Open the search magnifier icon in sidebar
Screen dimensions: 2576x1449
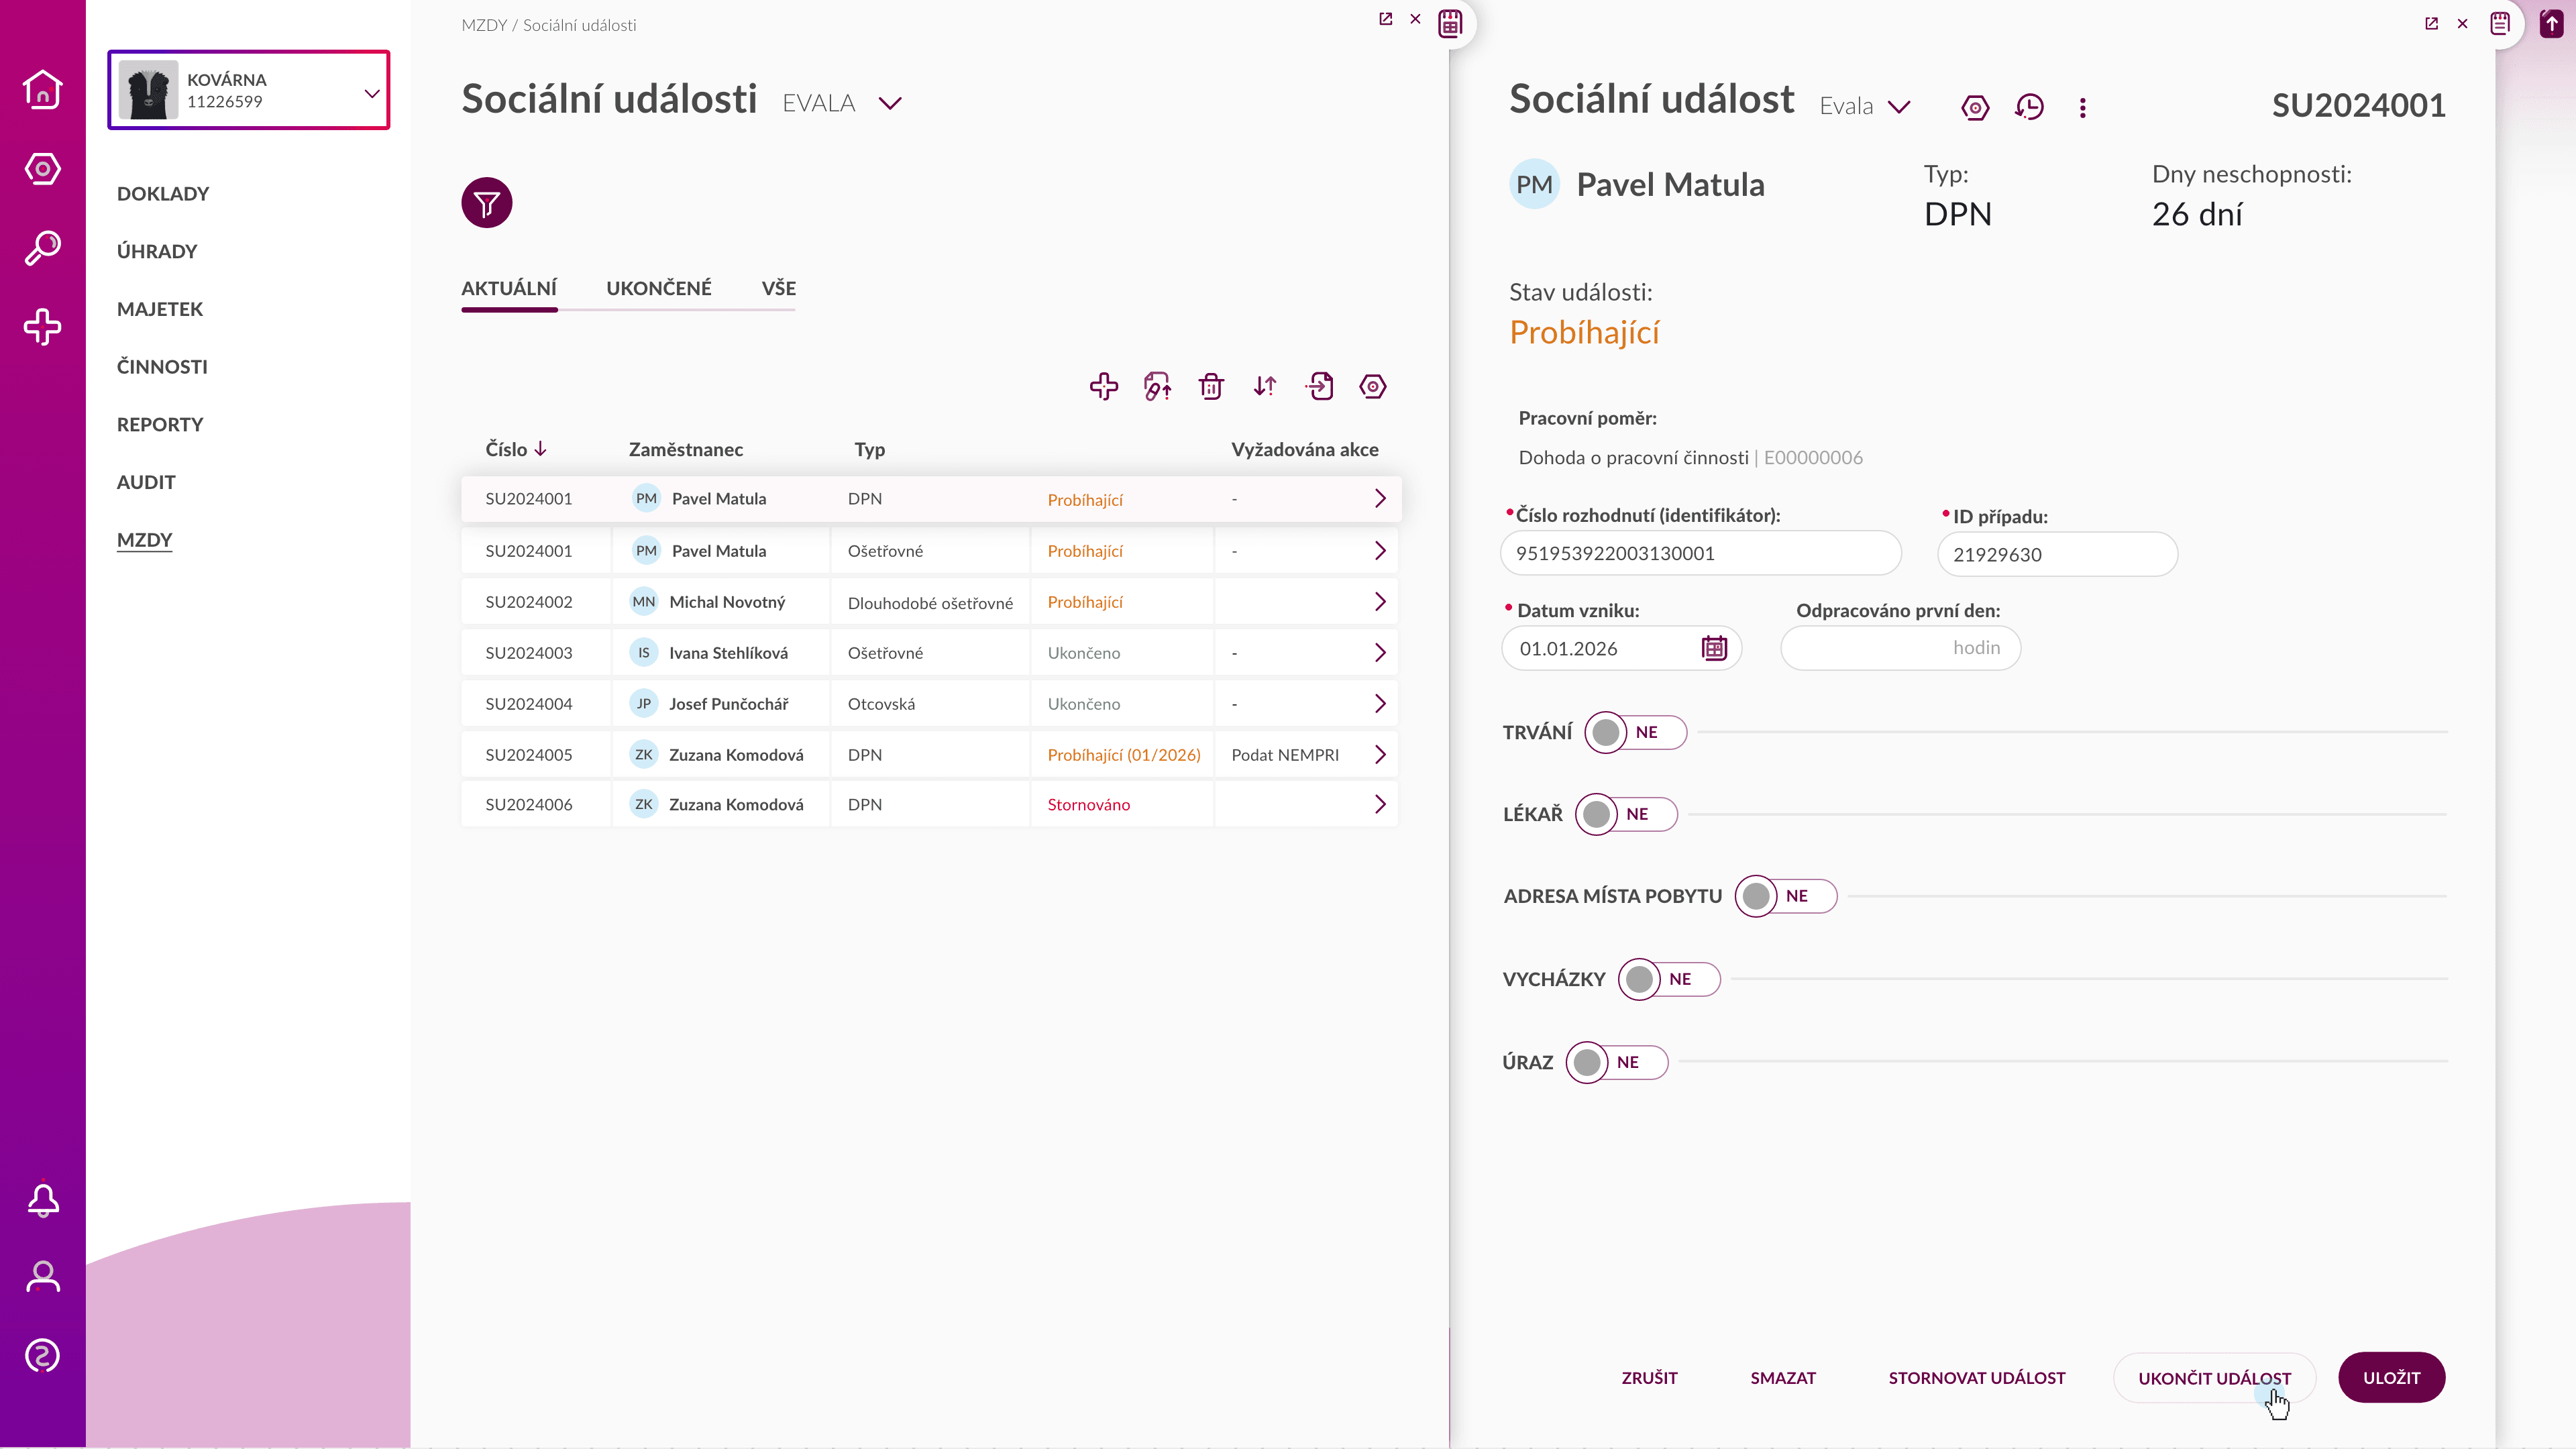click(42, 248)
